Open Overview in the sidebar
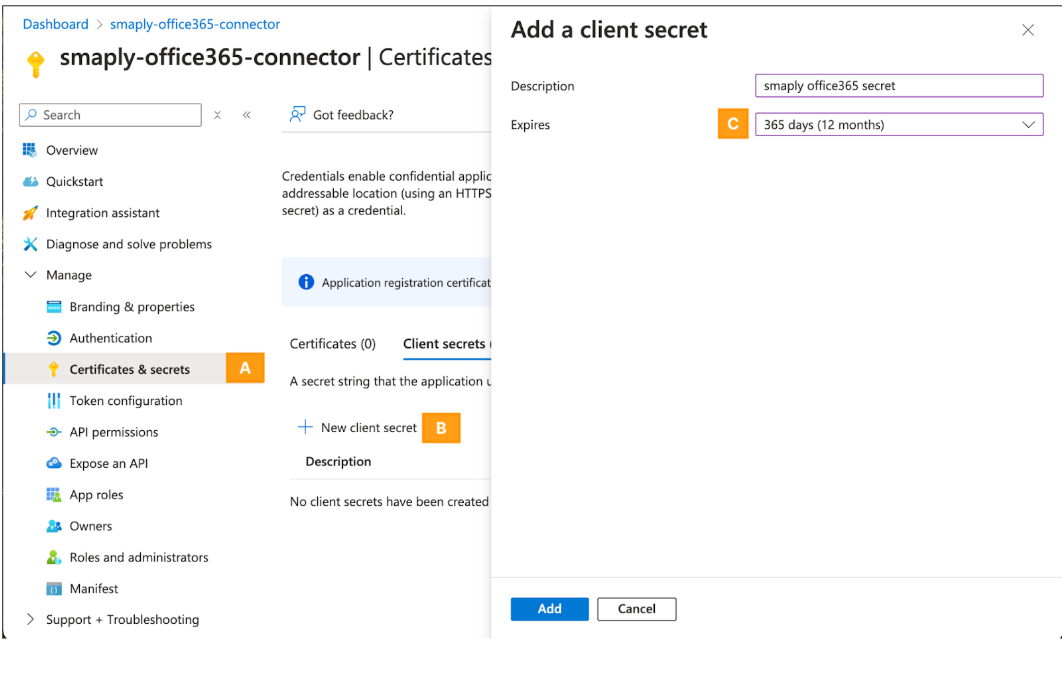Viewport: 1062px width, 690px height. 72,150
